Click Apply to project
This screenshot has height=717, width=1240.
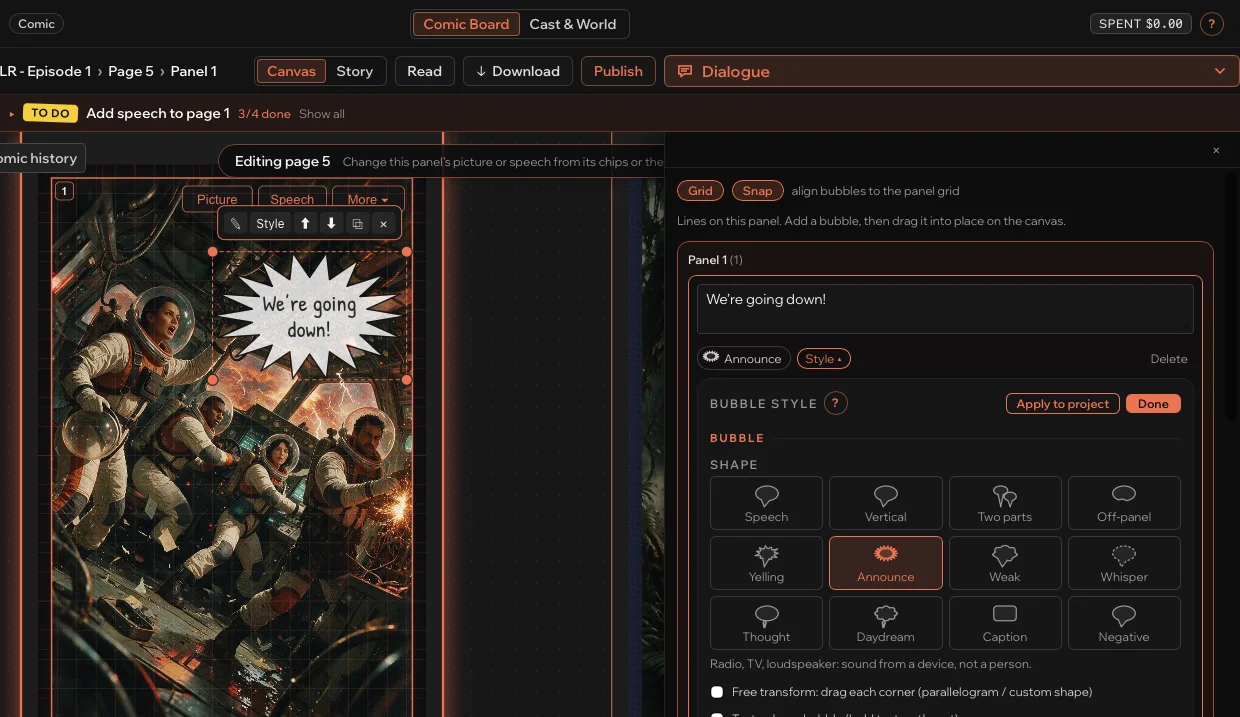click(1063, 404)
